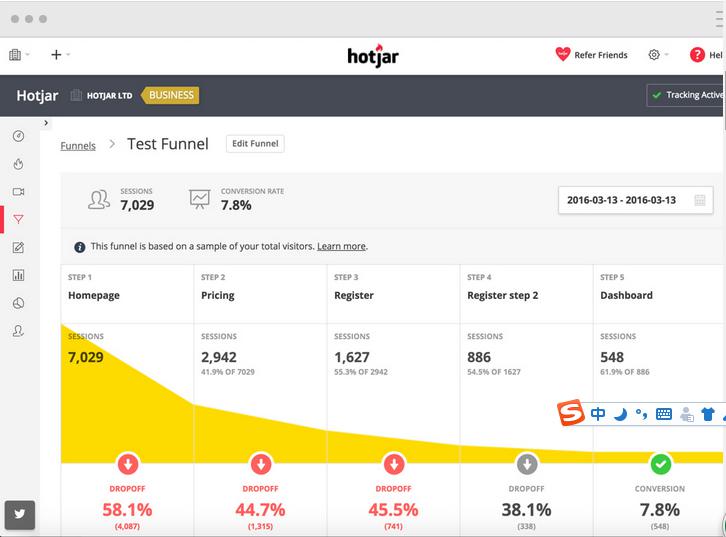726x537 pixels.
Task: Click the Register dropoff red arrow icon
Action: pos(394,464)
